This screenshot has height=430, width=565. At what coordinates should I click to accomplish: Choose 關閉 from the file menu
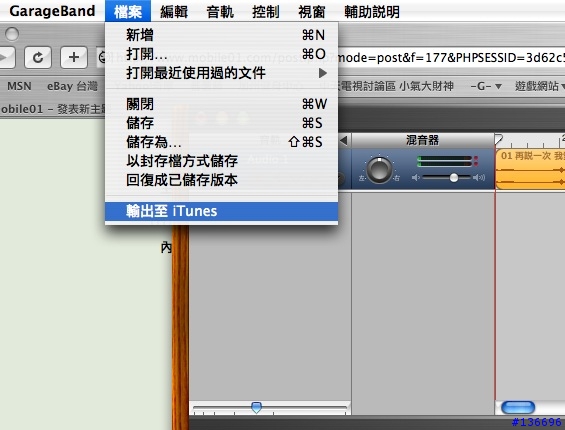(221, 104)
